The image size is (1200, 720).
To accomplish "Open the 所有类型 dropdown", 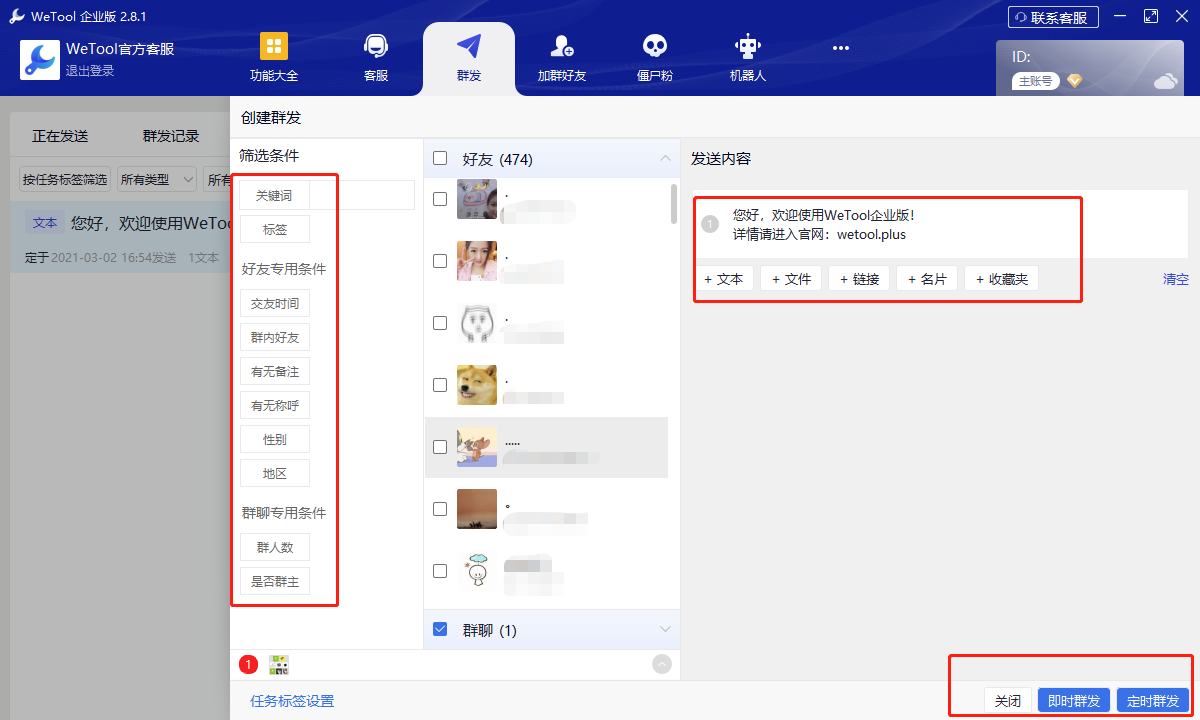I will pos(157,180).
